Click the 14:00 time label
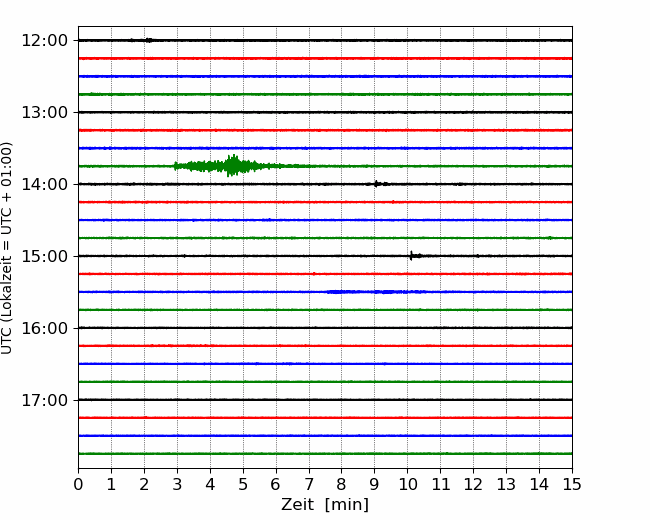The image size is (650, 520). (44, 184)
